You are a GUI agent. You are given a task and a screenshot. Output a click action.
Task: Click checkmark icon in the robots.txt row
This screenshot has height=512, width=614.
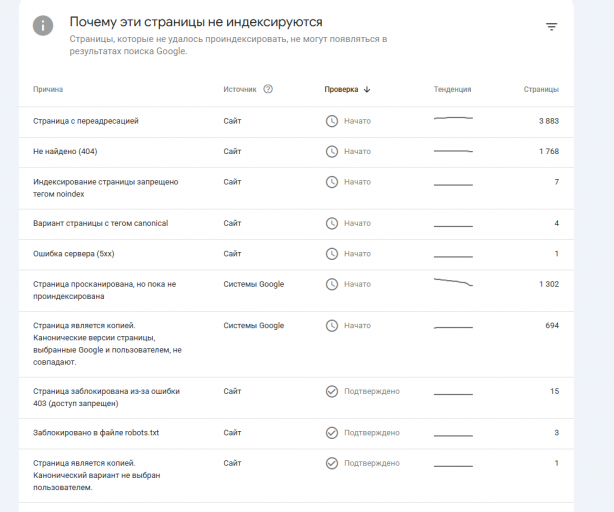332,433
